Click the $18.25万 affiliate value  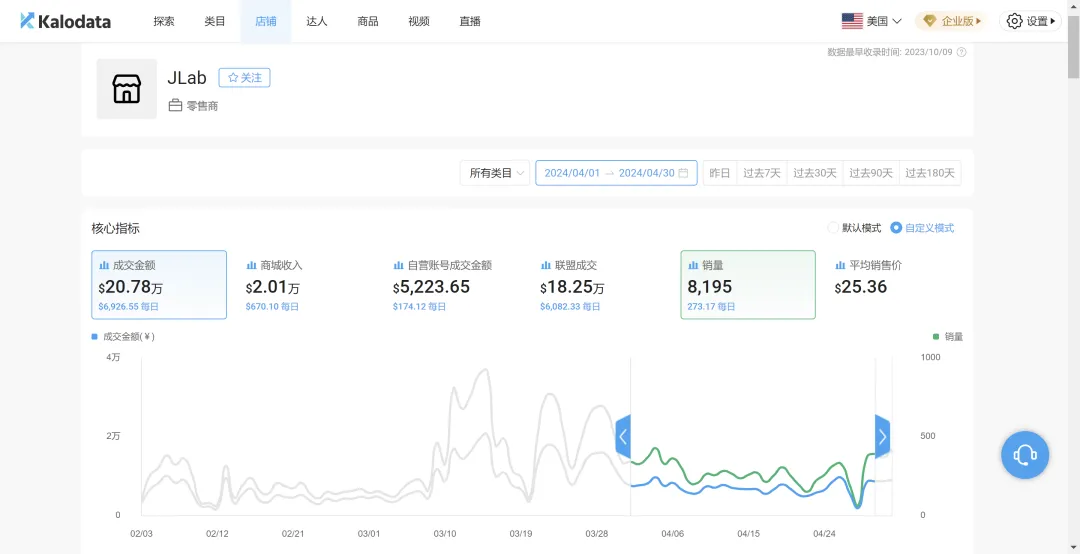(x=572, y=287)
